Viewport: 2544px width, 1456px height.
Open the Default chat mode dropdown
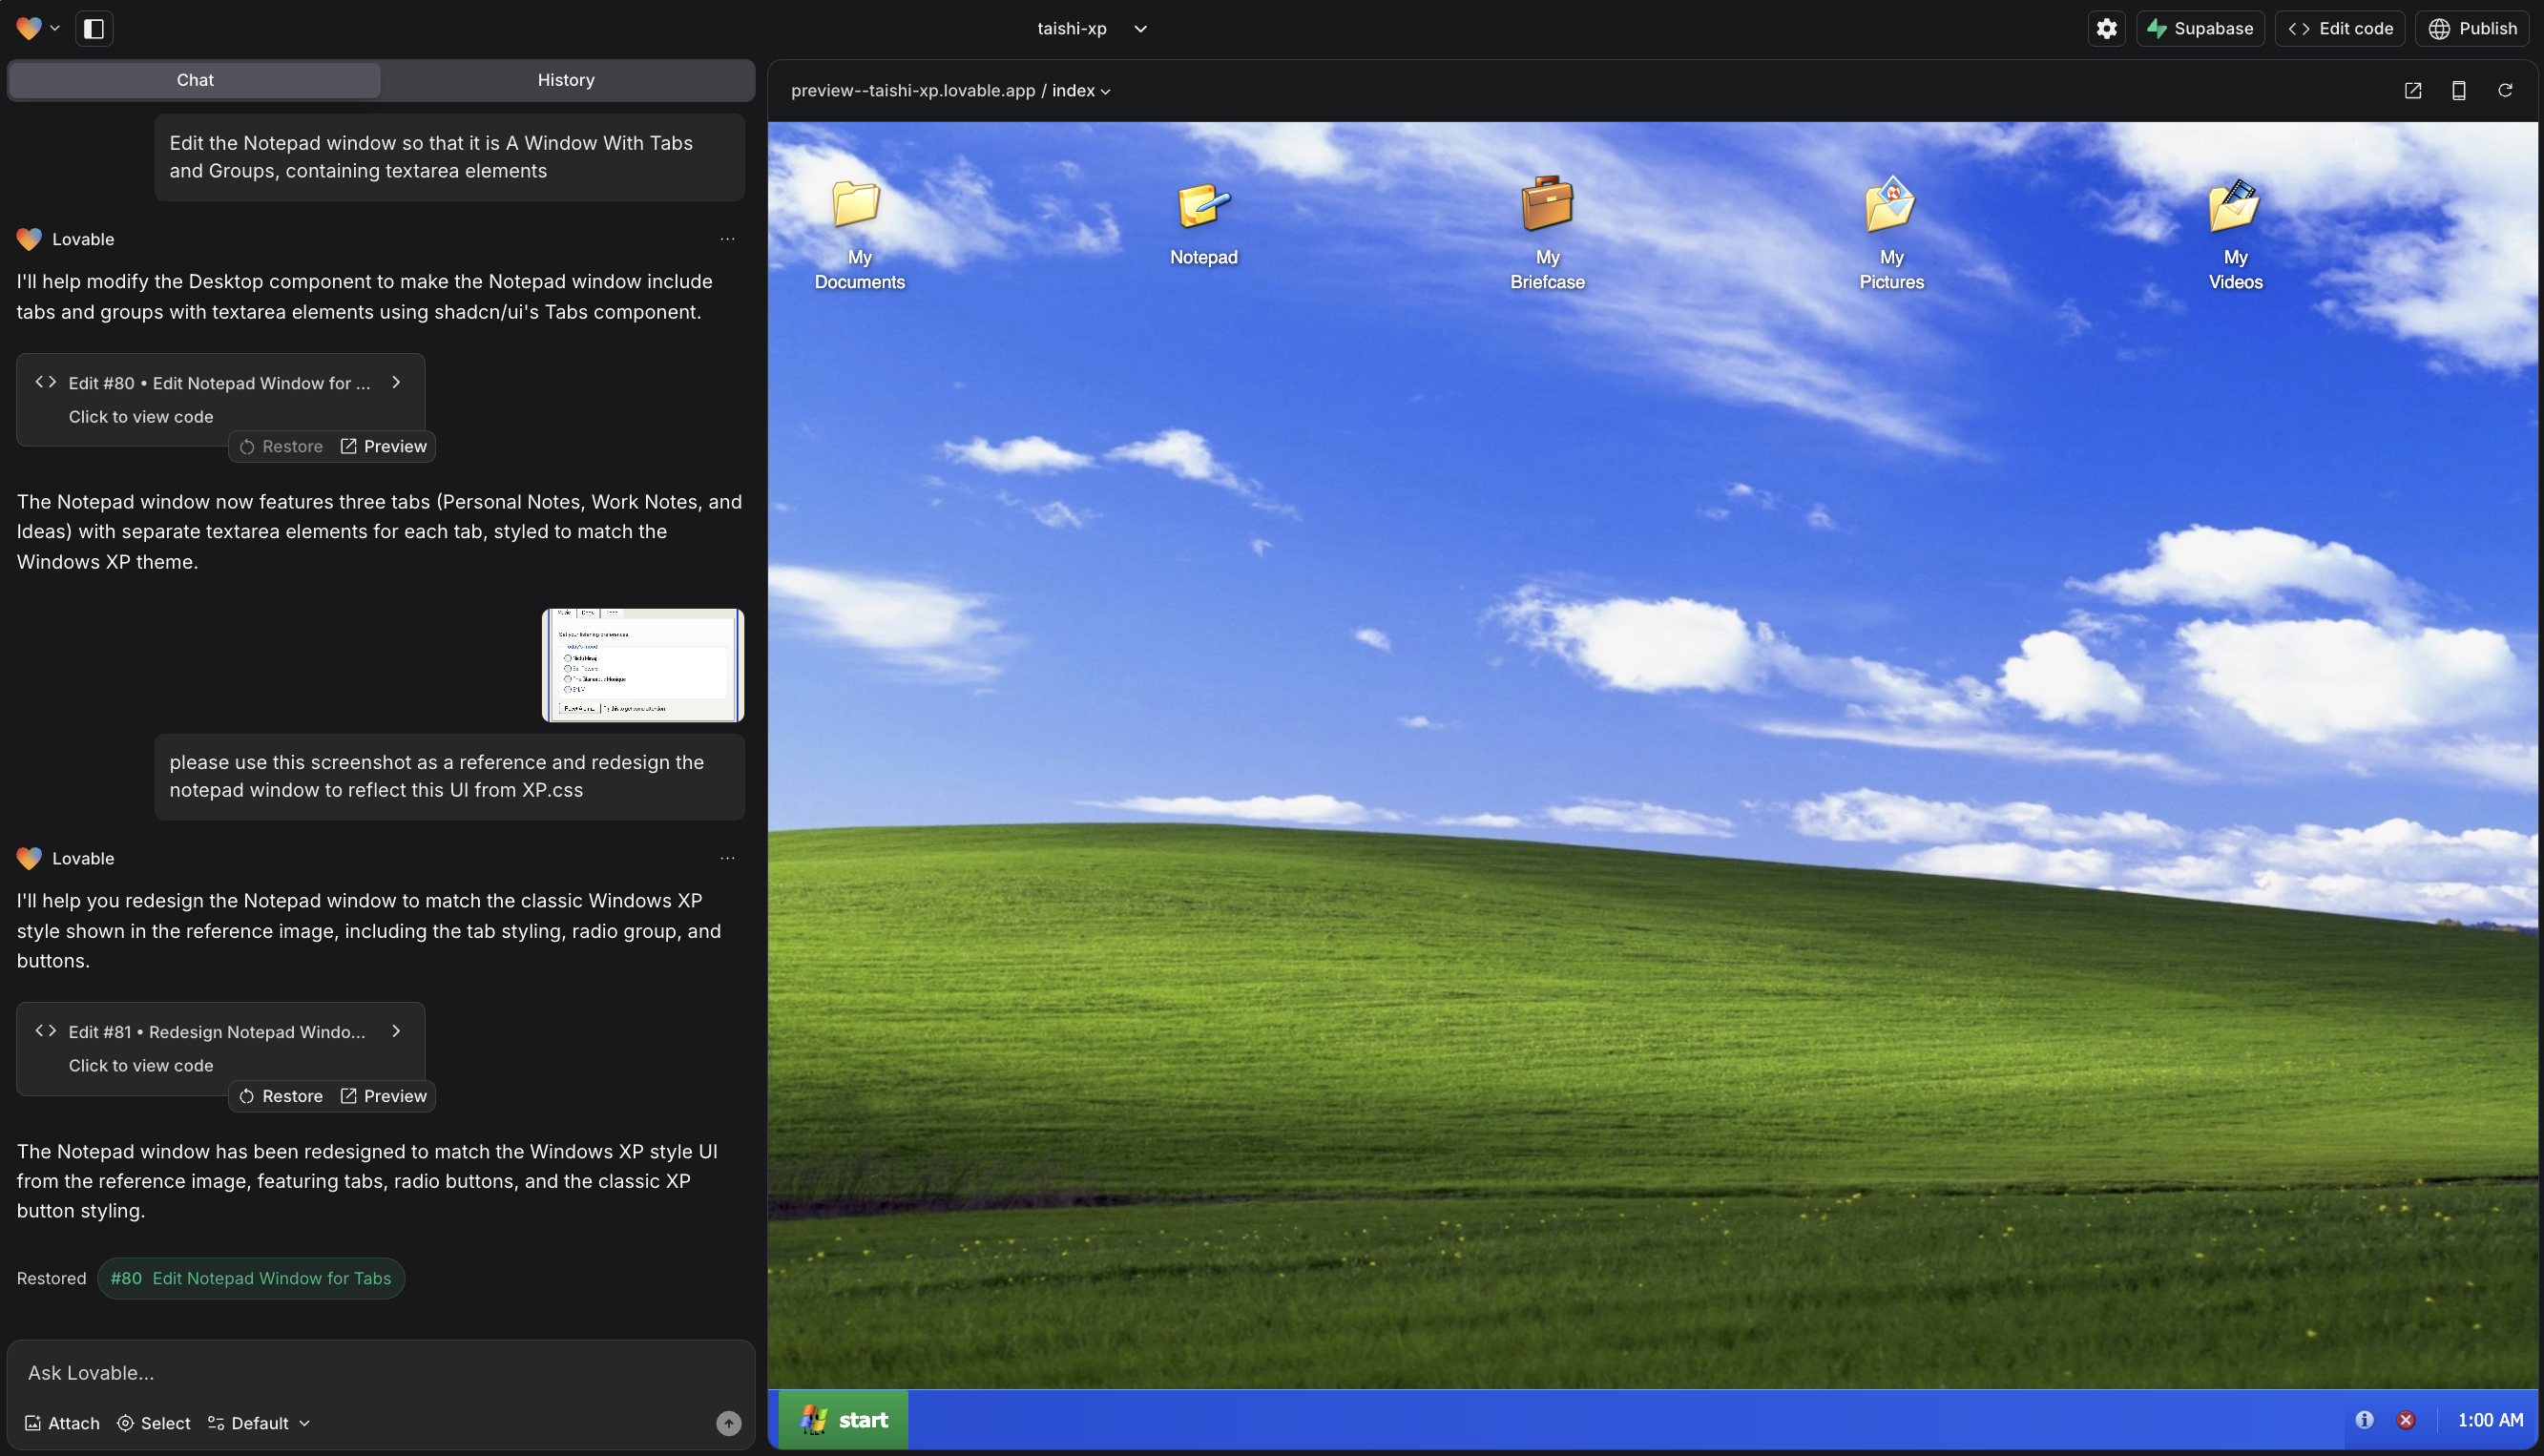pyautogui.click(x=258, y=1423)
